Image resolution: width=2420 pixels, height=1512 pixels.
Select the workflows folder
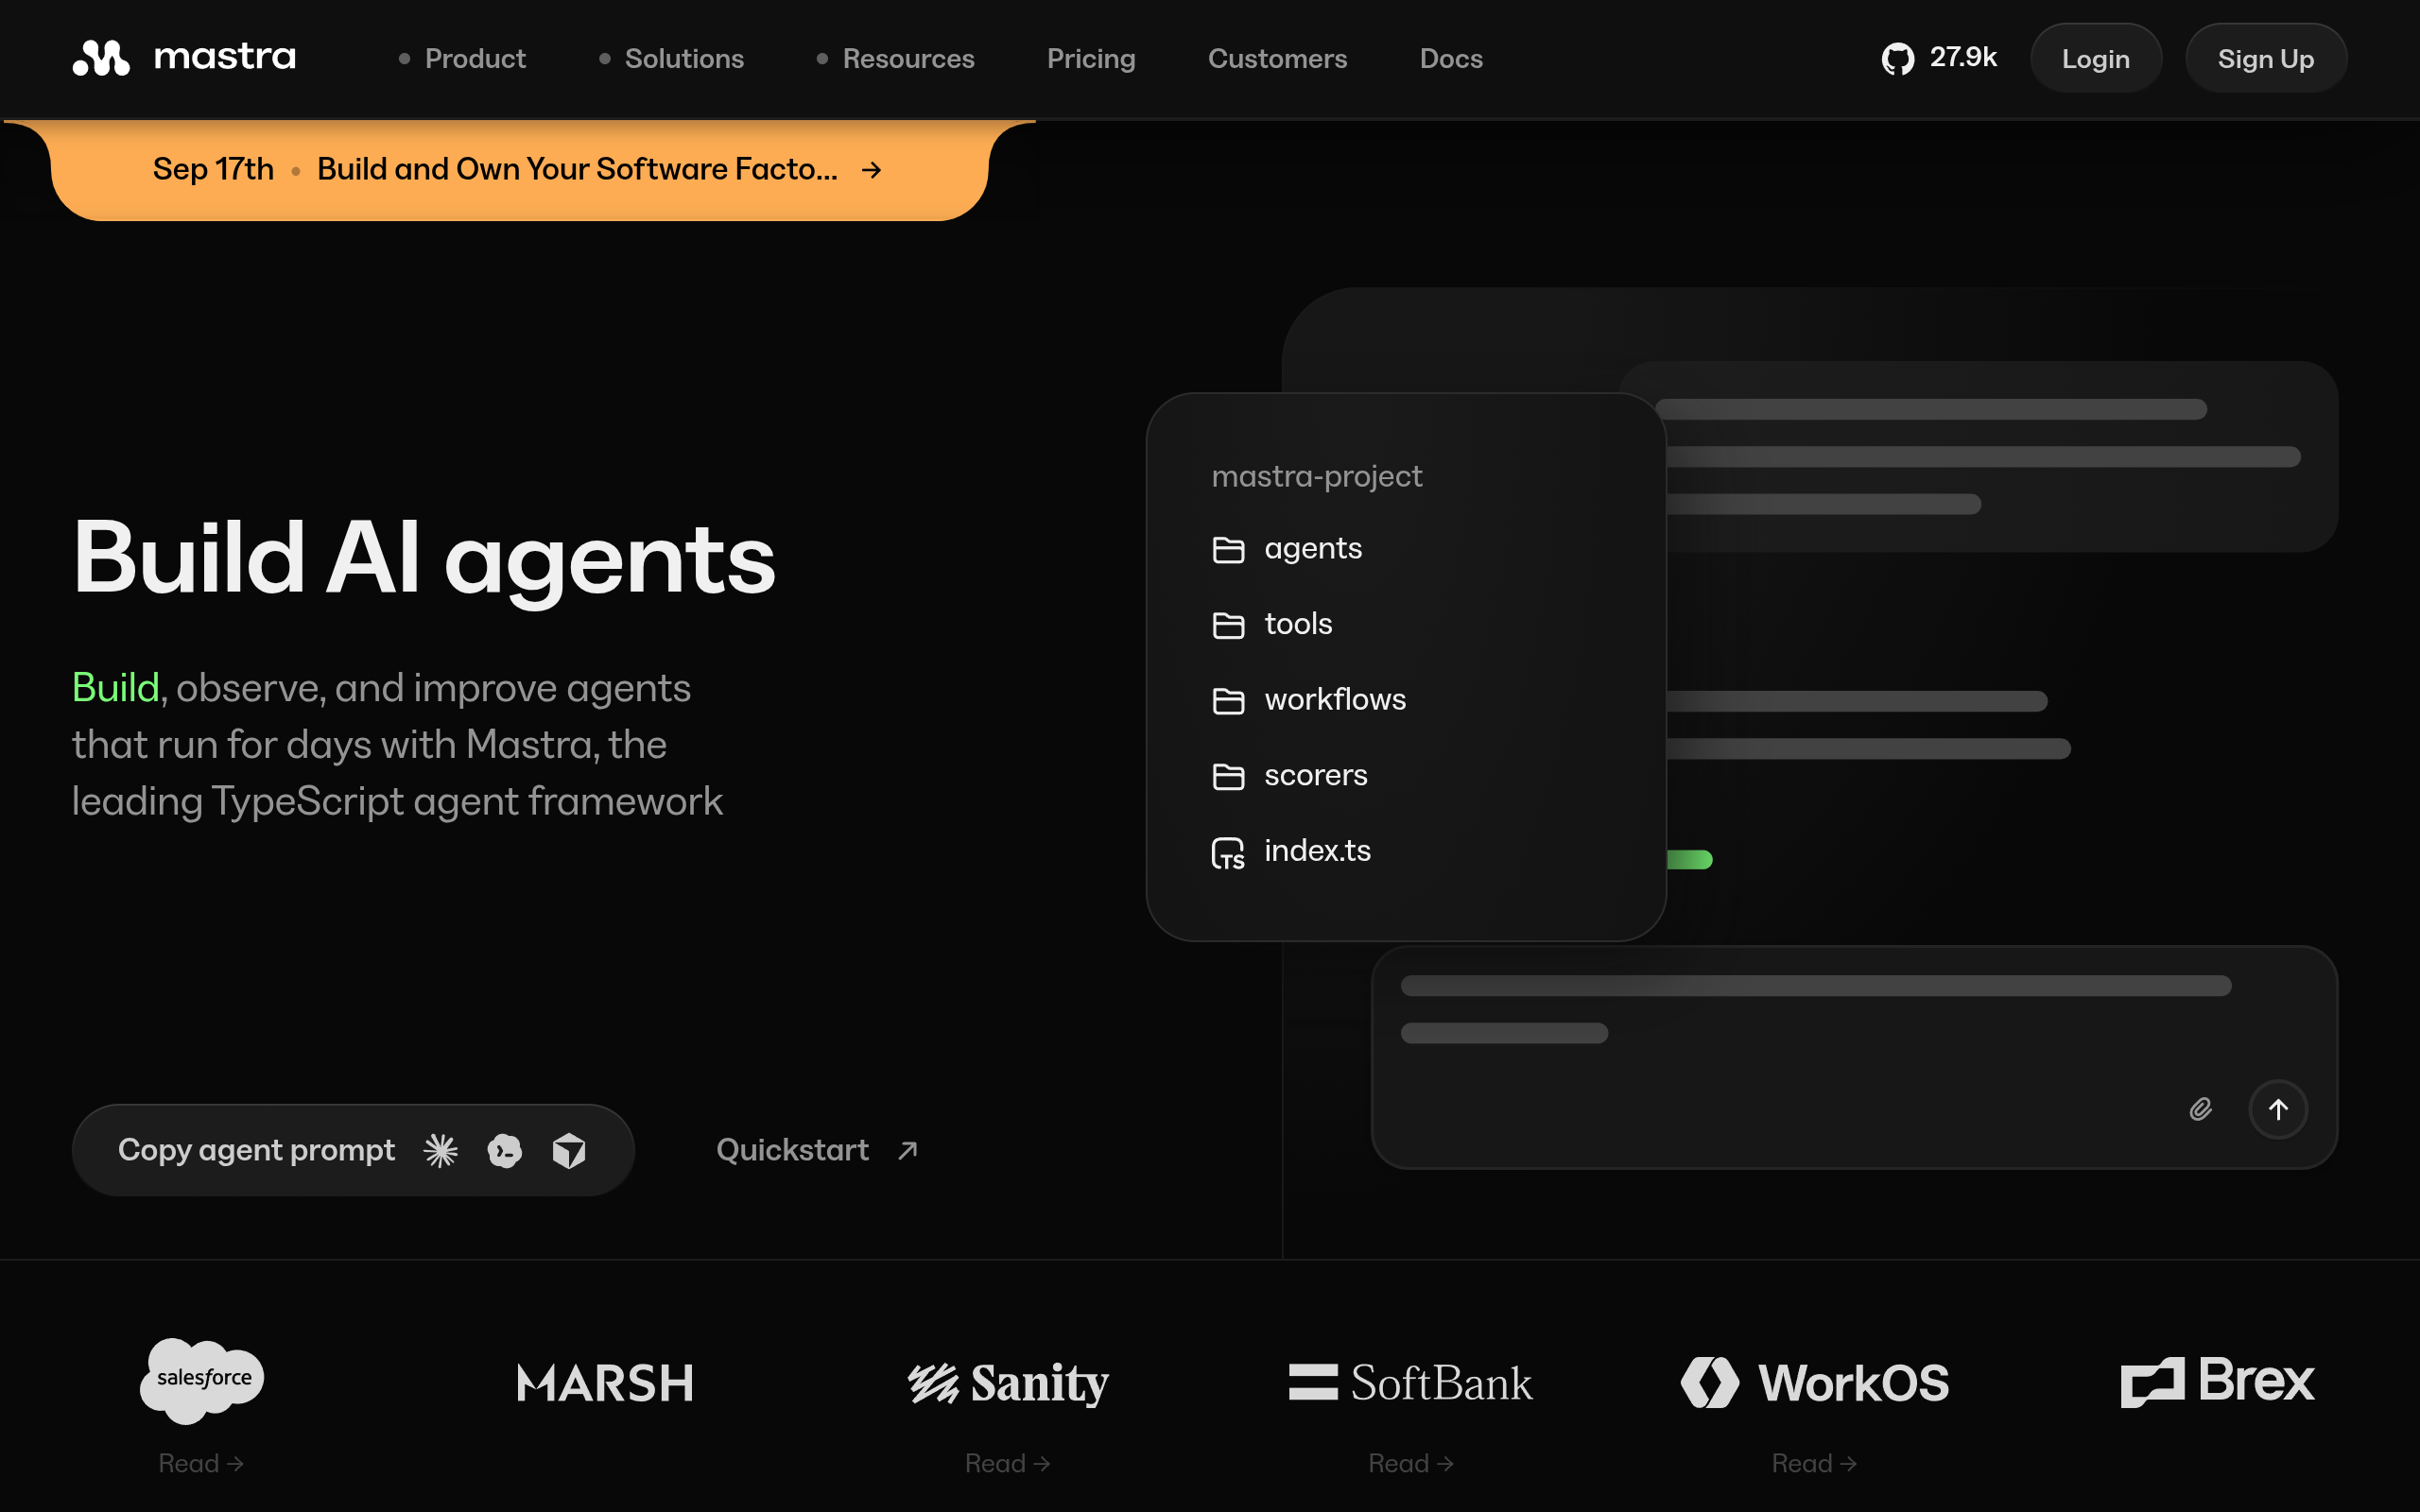click(1309, 700)
